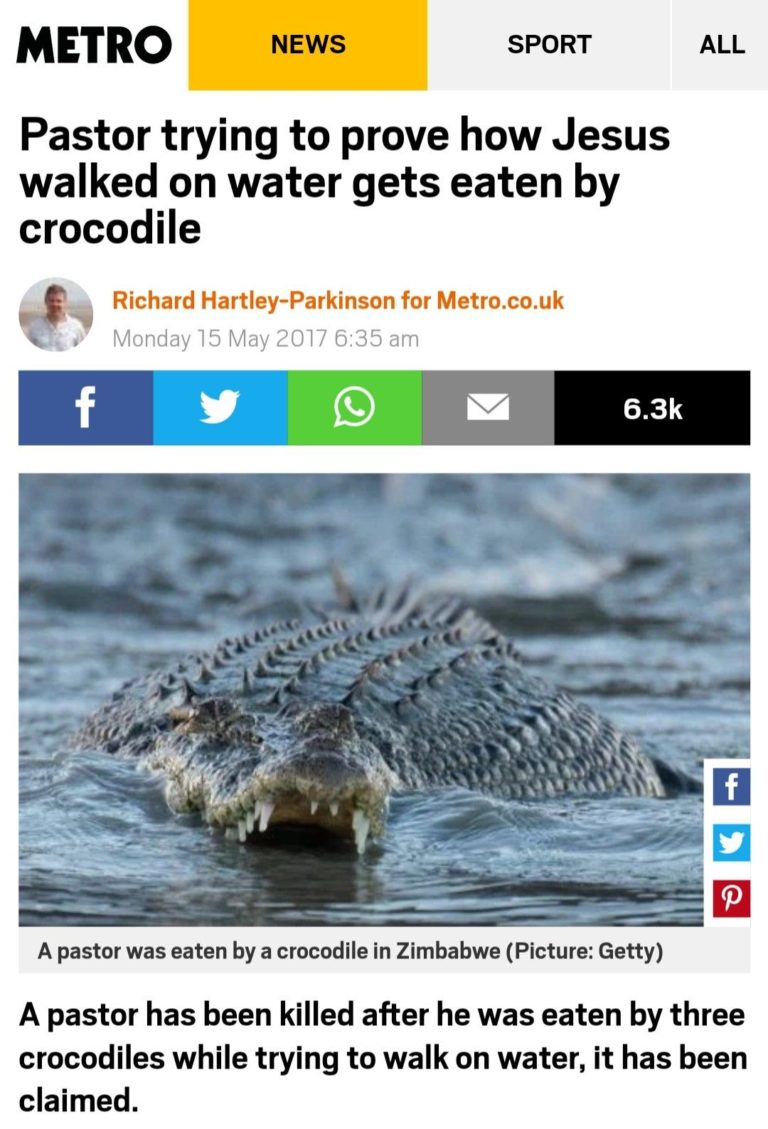Share article by email envelope icon
The width and height of the screenshot is (768, 1129).
488,408
